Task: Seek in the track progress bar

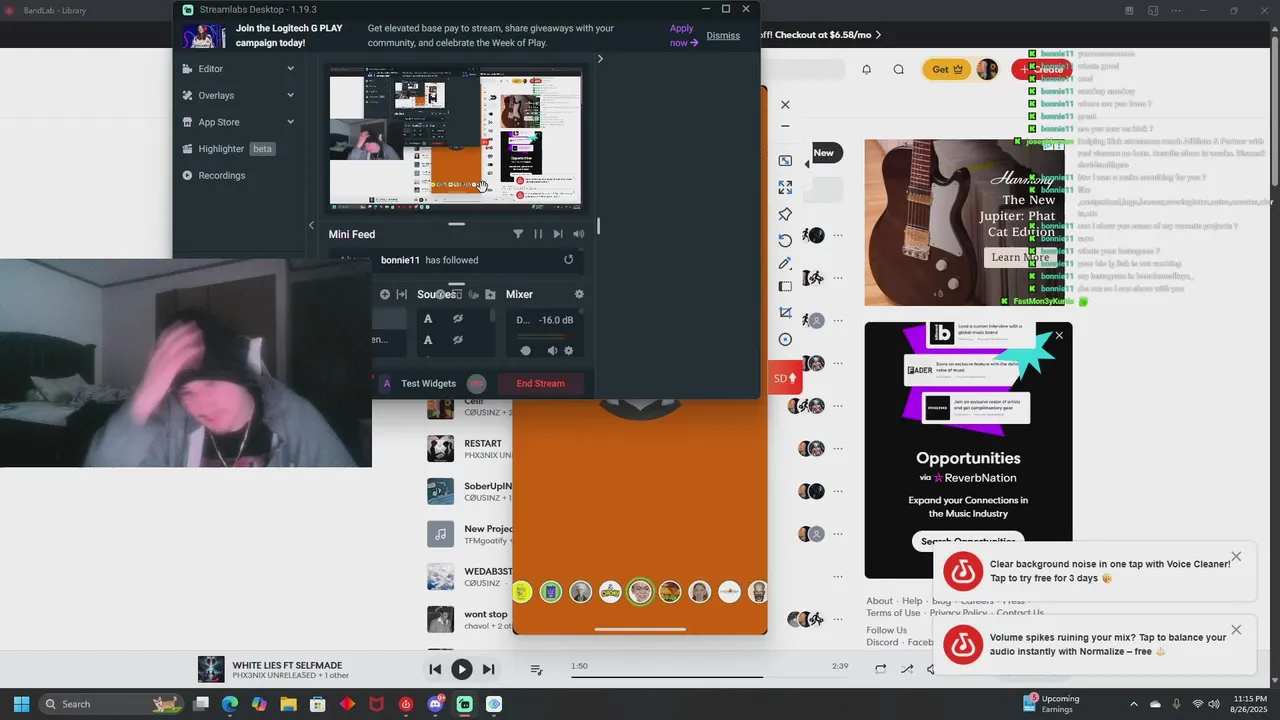Action: click(709, 677)
